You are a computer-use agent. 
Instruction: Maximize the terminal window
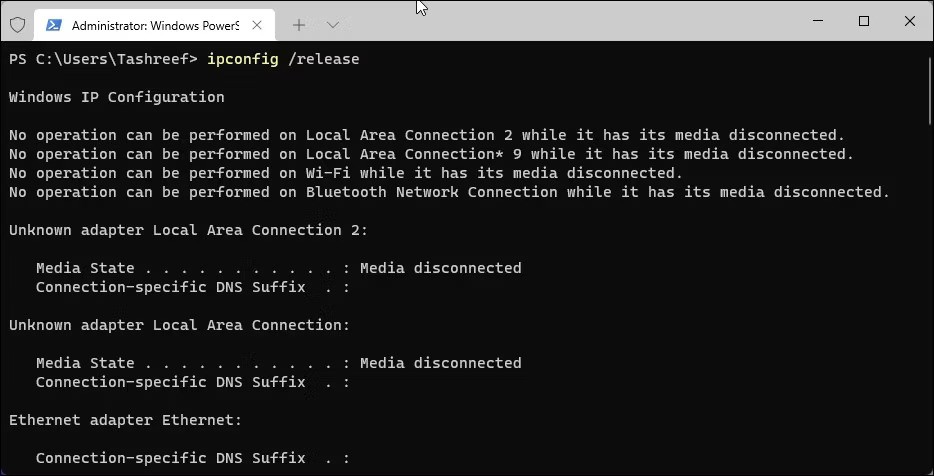(x=864, y=21)
